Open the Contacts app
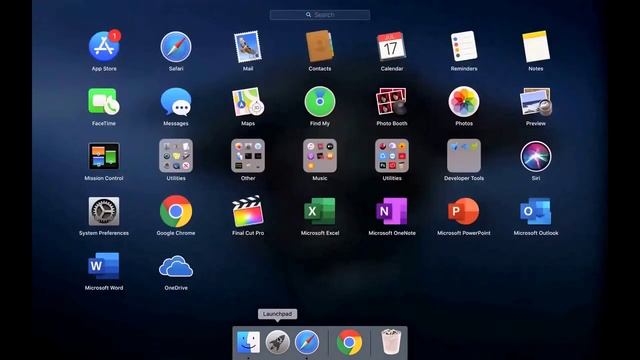This screenshot has height=360, width=640. click(320, 47)
